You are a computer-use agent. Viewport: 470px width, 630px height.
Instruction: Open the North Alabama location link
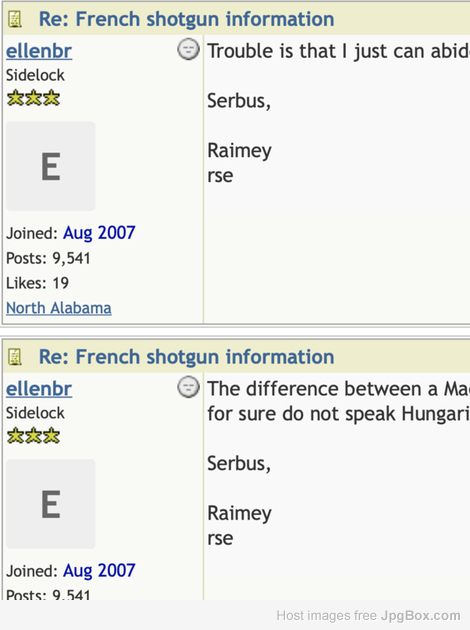(59, 308)
